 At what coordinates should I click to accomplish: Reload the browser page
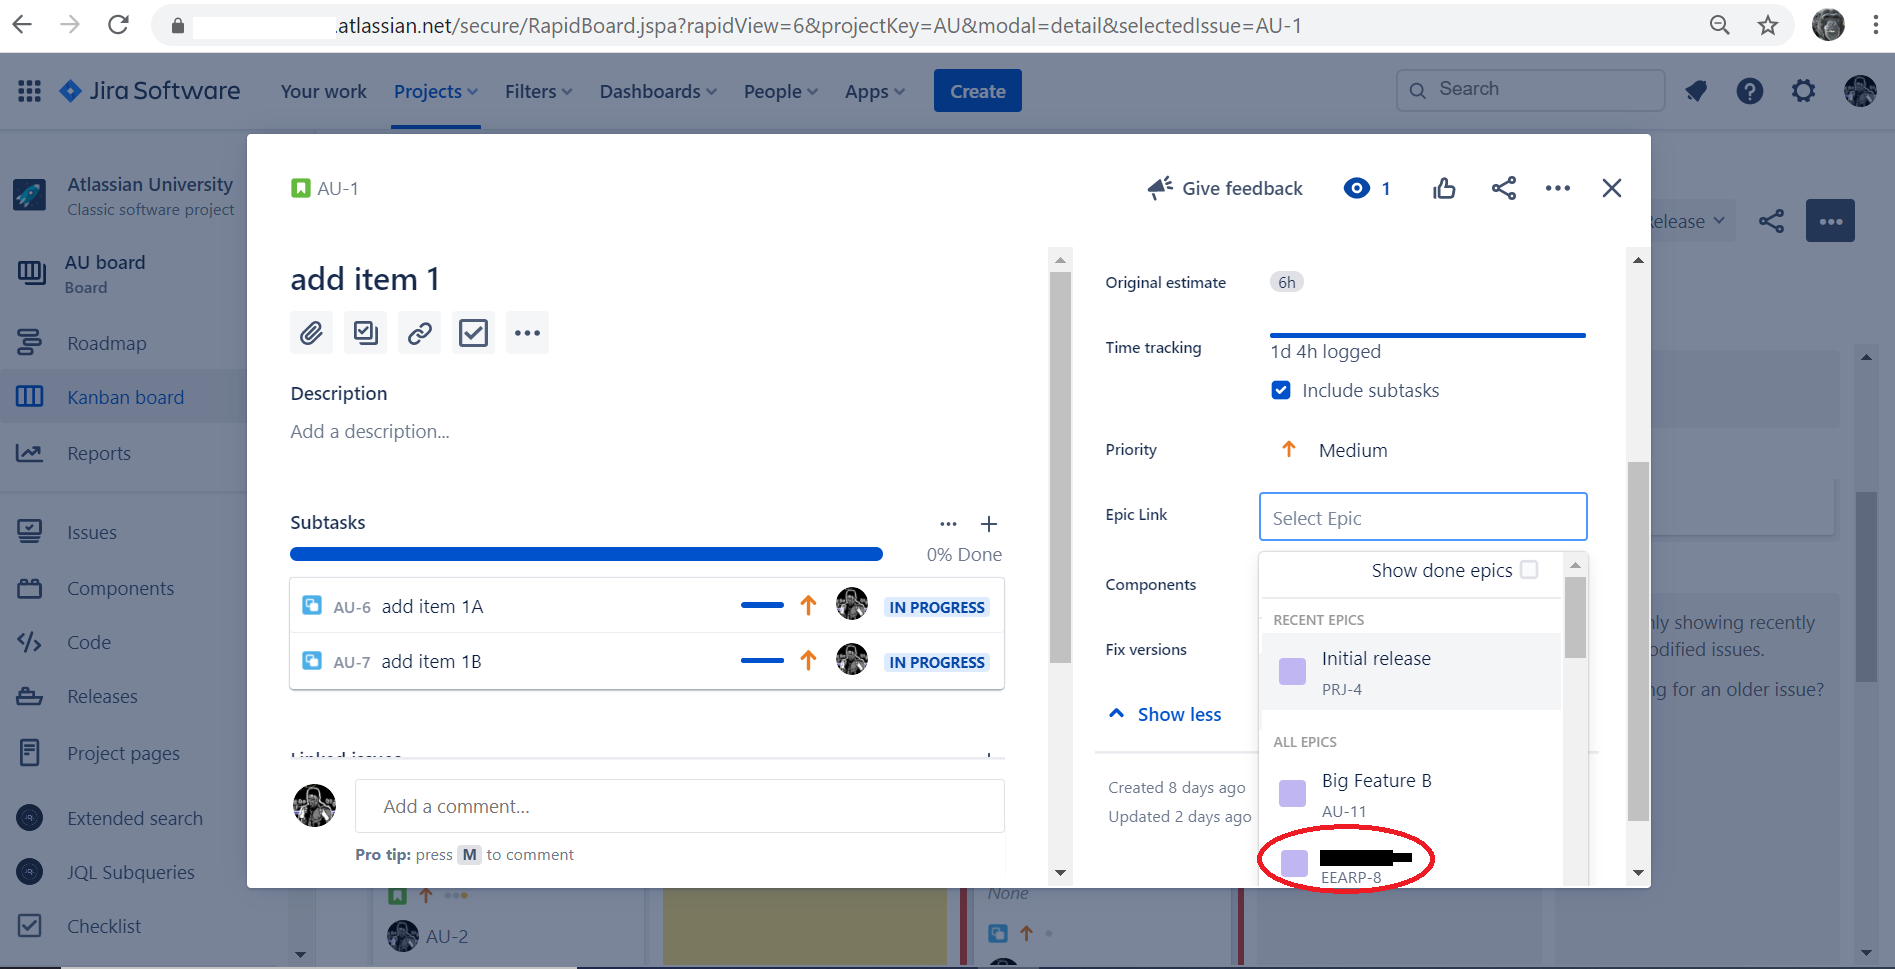coord(118,25)
